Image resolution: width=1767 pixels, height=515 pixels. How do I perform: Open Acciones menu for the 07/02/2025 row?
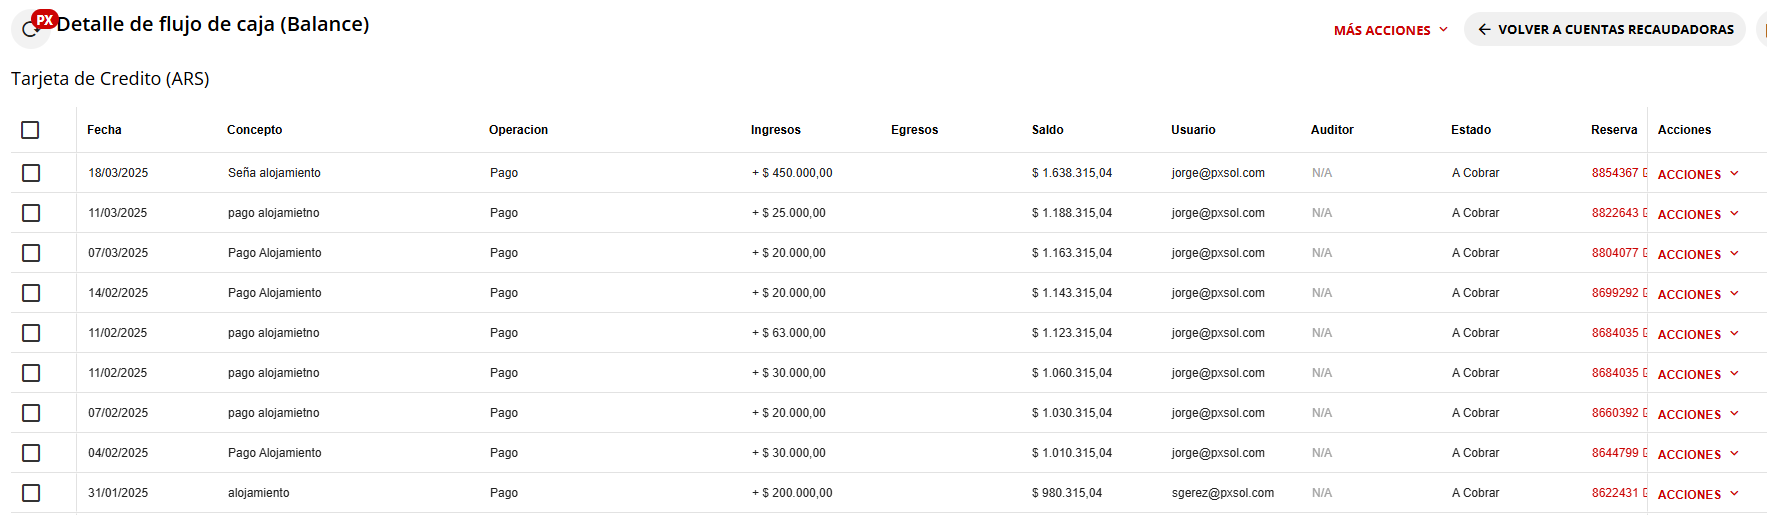[x=1697, y=414]
